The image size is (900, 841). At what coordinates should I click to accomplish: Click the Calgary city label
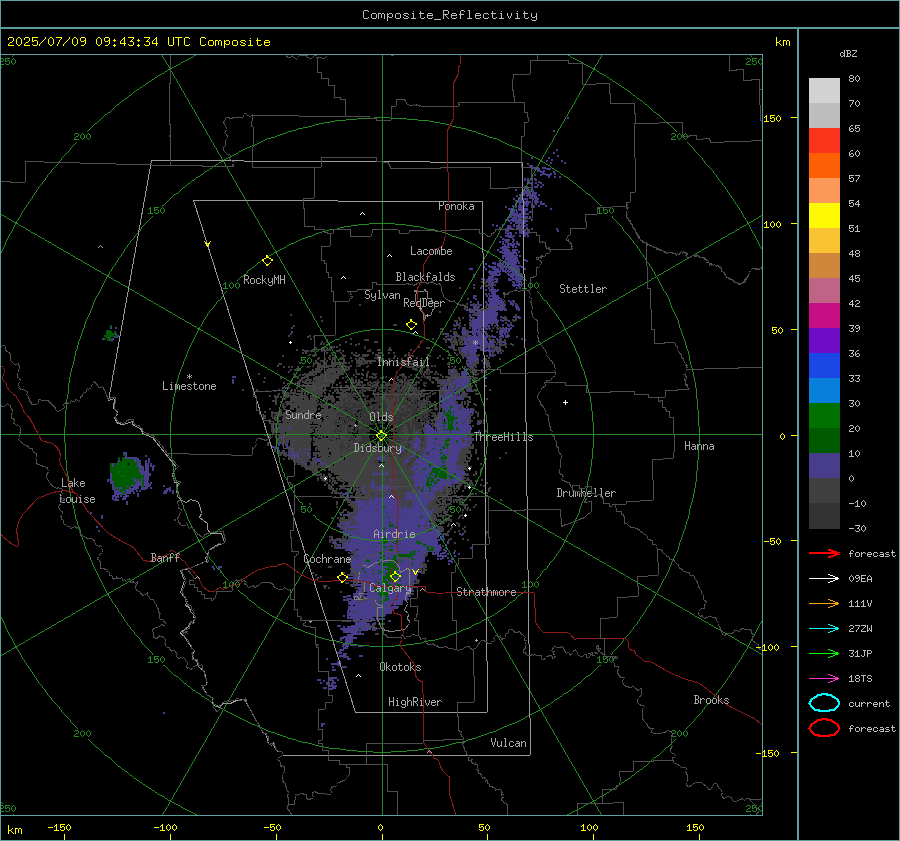pyautogui.click(x=390, y=588)
